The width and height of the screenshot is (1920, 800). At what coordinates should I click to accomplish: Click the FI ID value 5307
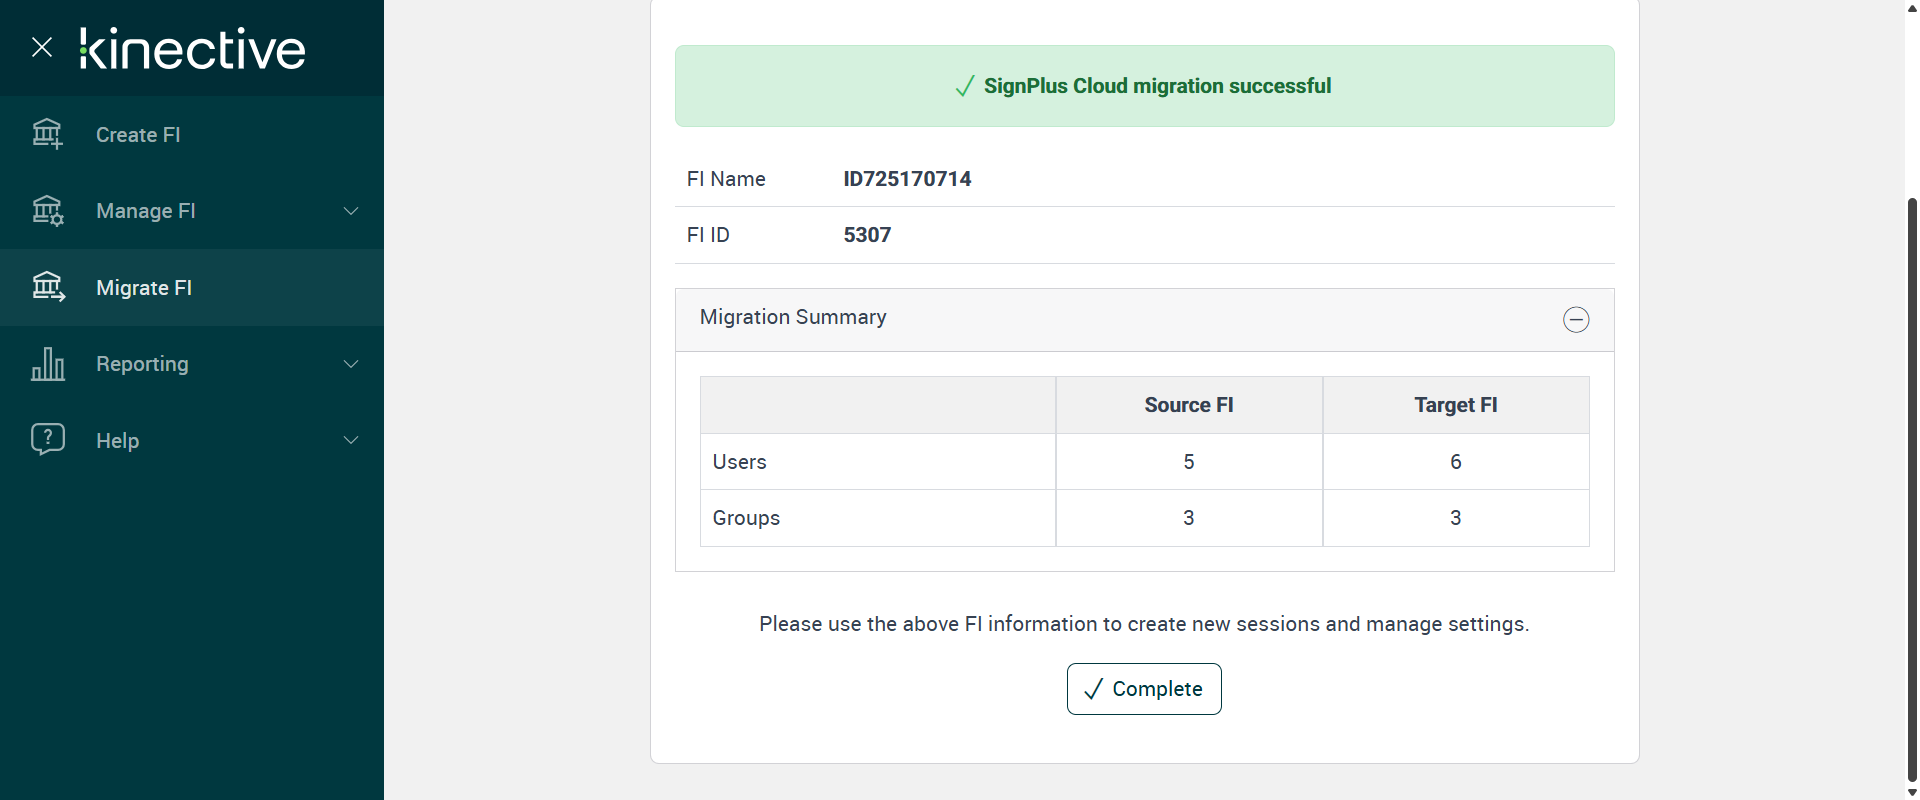coord(867,235)
